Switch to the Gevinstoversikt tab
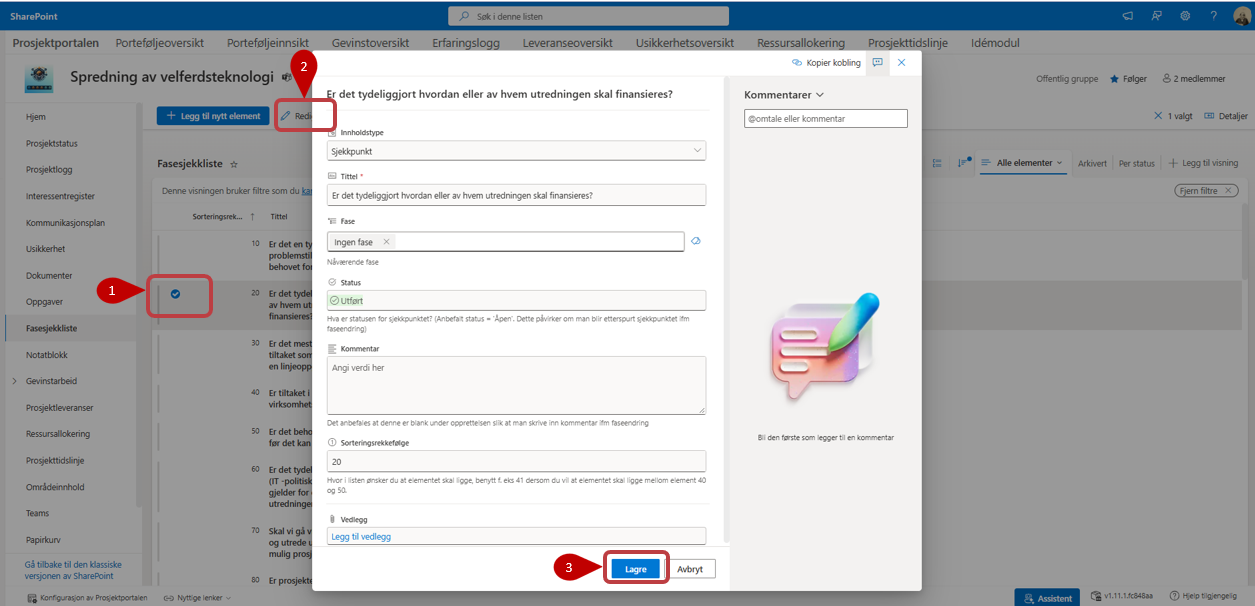Image resolution: width=1255 pixels, height=606 pixels. coord(368,43)
